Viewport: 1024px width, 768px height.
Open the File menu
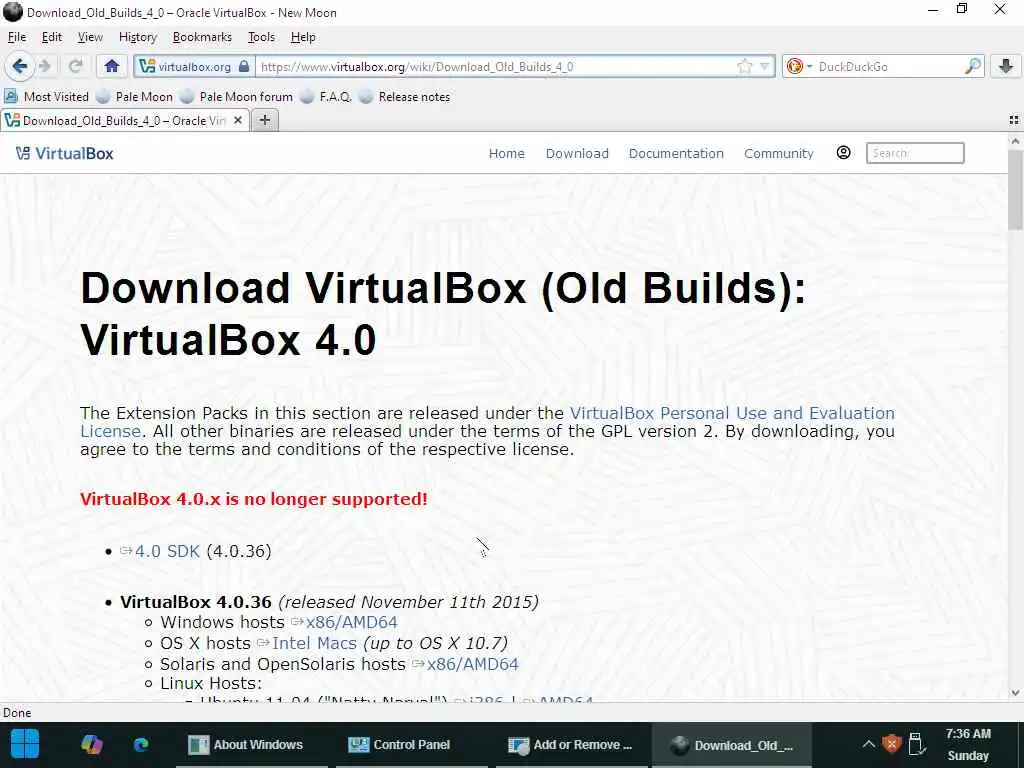(x=16, y=37)
